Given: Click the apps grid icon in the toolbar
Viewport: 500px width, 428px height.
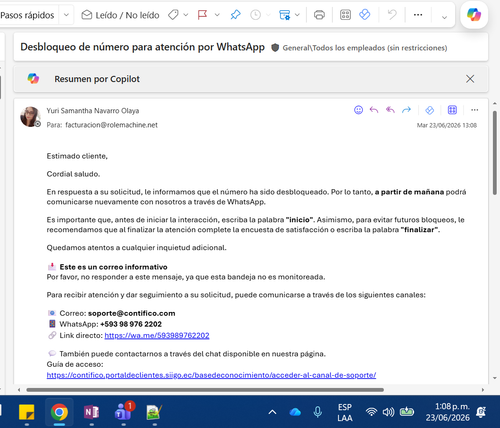Looking at the screenshot, I should [345, 15].
